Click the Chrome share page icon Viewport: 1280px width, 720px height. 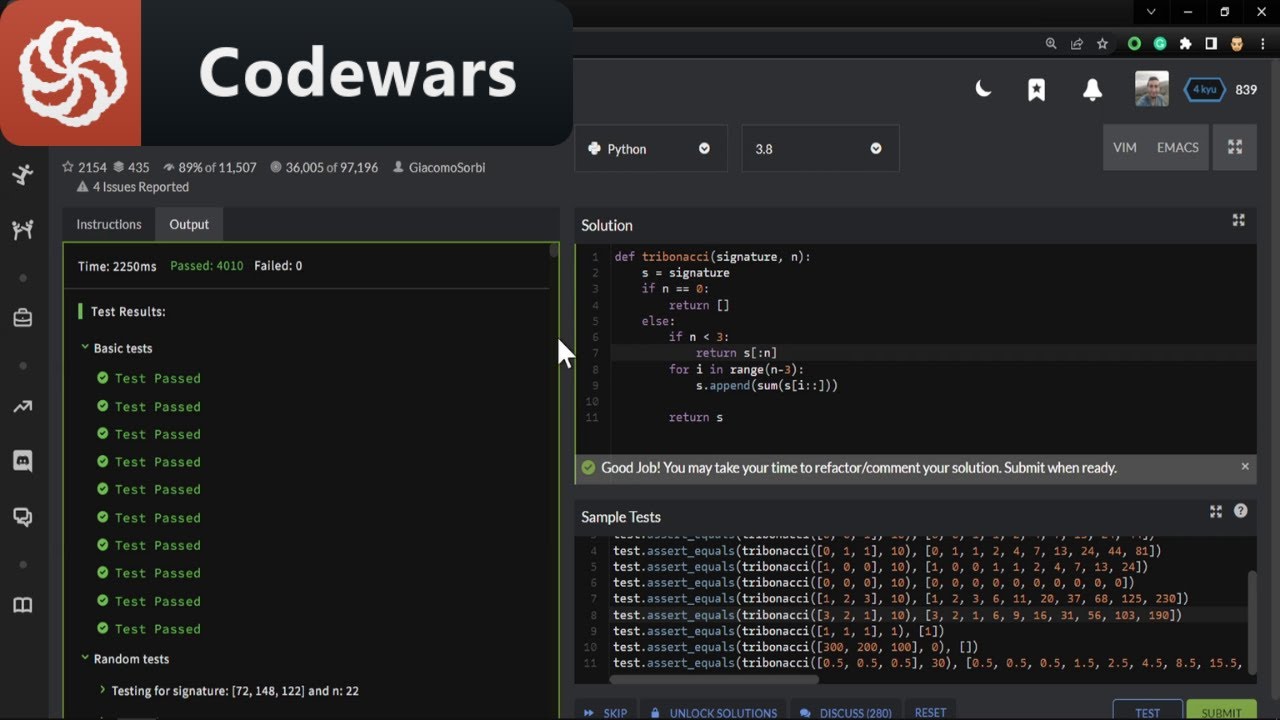[x=1077, y=44]
